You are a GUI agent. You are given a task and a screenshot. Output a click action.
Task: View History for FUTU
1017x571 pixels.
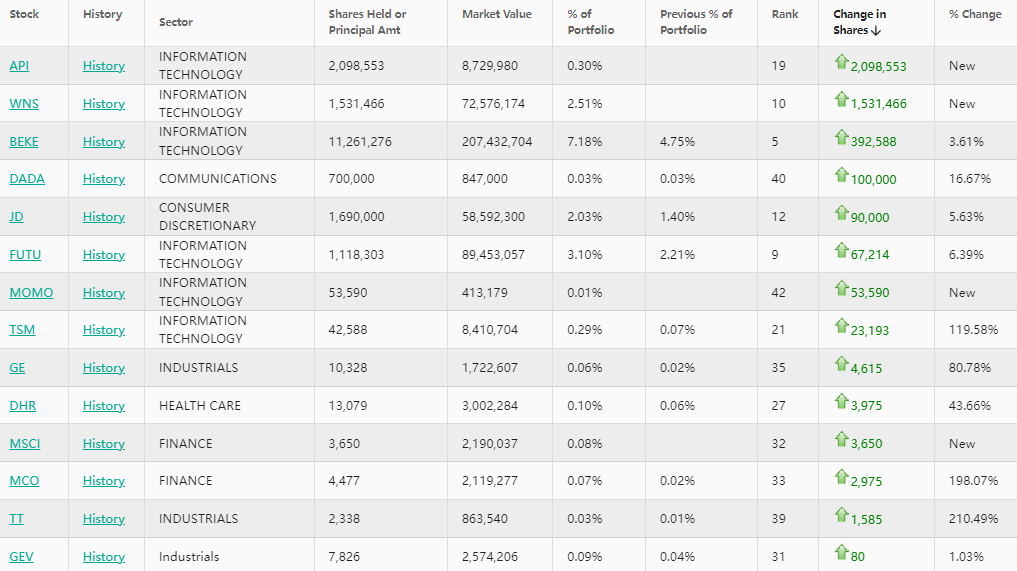point(104,255)
